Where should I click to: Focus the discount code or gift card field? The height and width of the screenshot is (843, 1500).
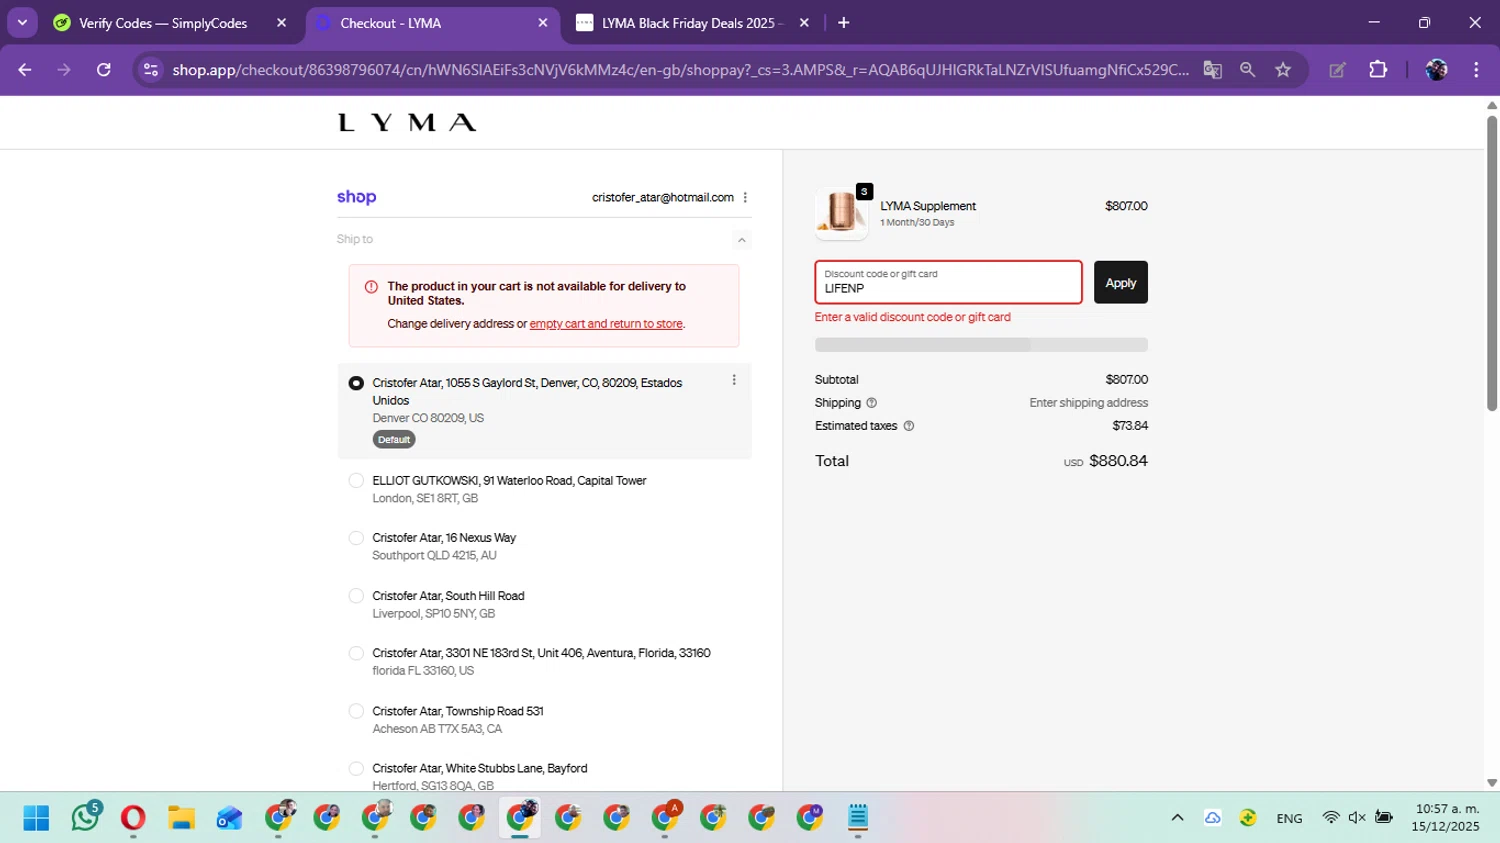[948, 282]
